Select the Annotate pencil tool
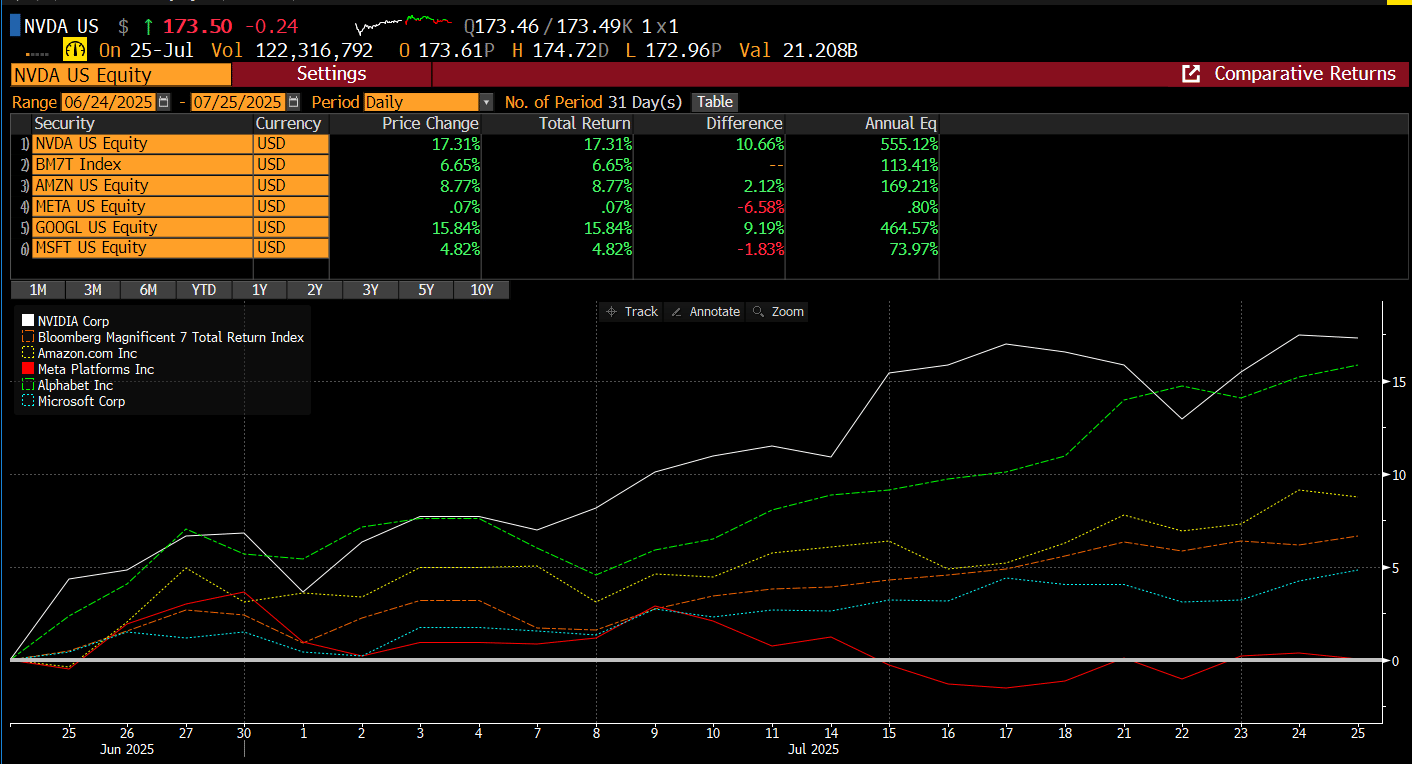 (705, 312)
